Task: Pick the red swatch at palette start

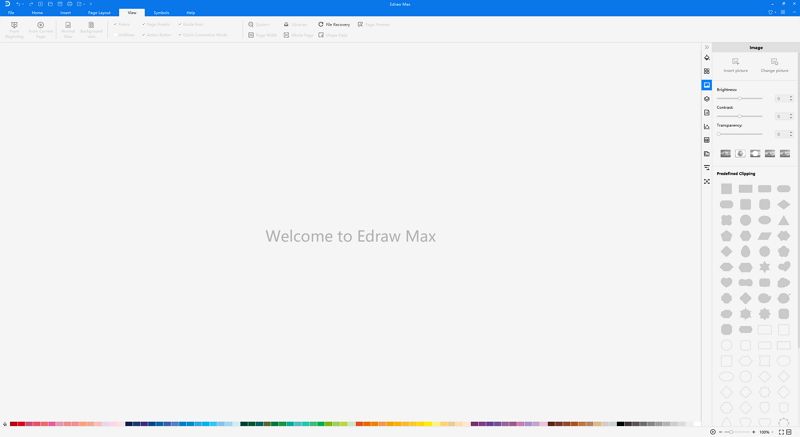Action: (13, 424)
